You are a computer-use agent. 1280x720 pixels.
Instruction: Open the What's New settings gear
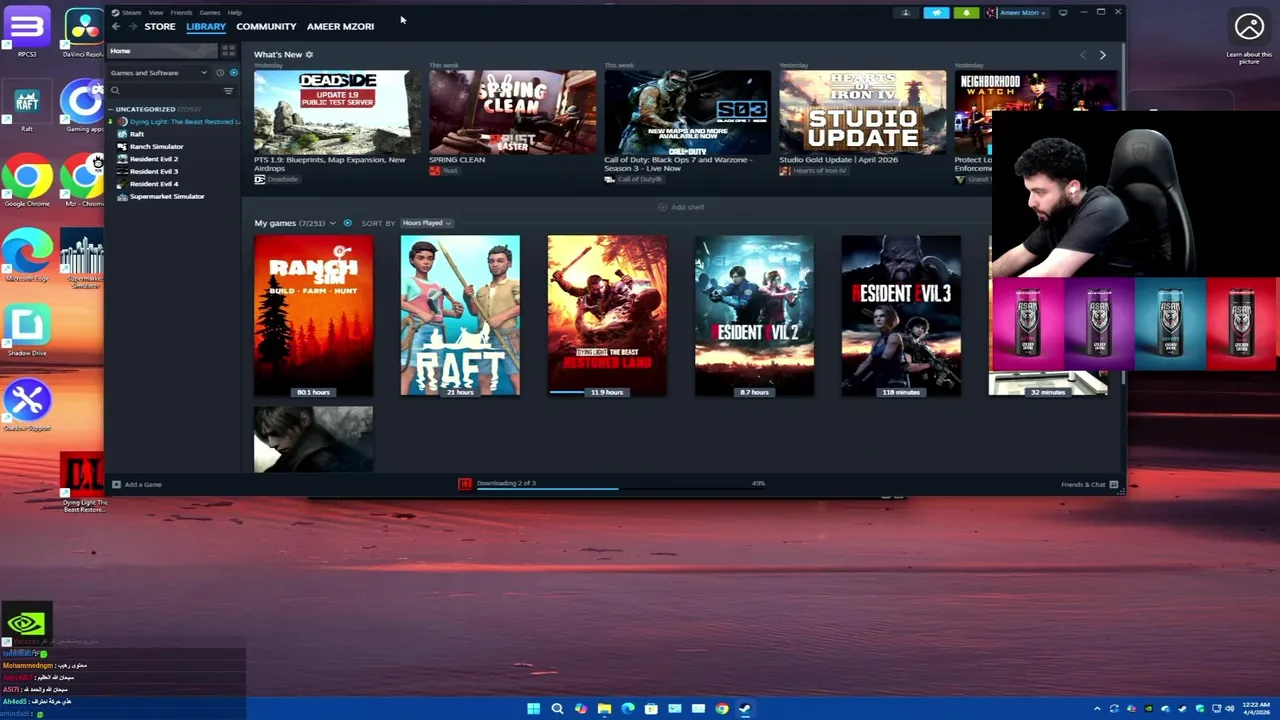[x=309, y=55]
